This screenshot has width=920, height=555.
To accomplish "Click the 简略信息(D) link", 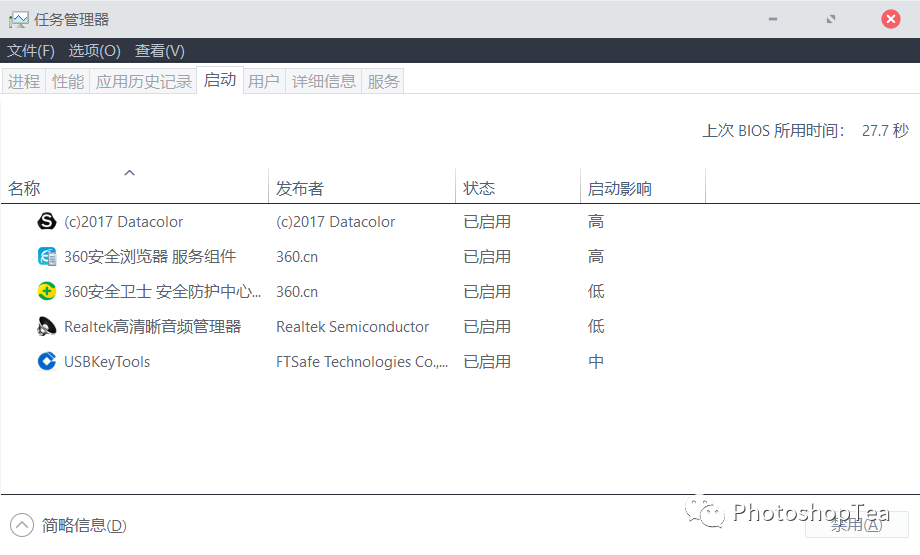I will coord(84,525).
